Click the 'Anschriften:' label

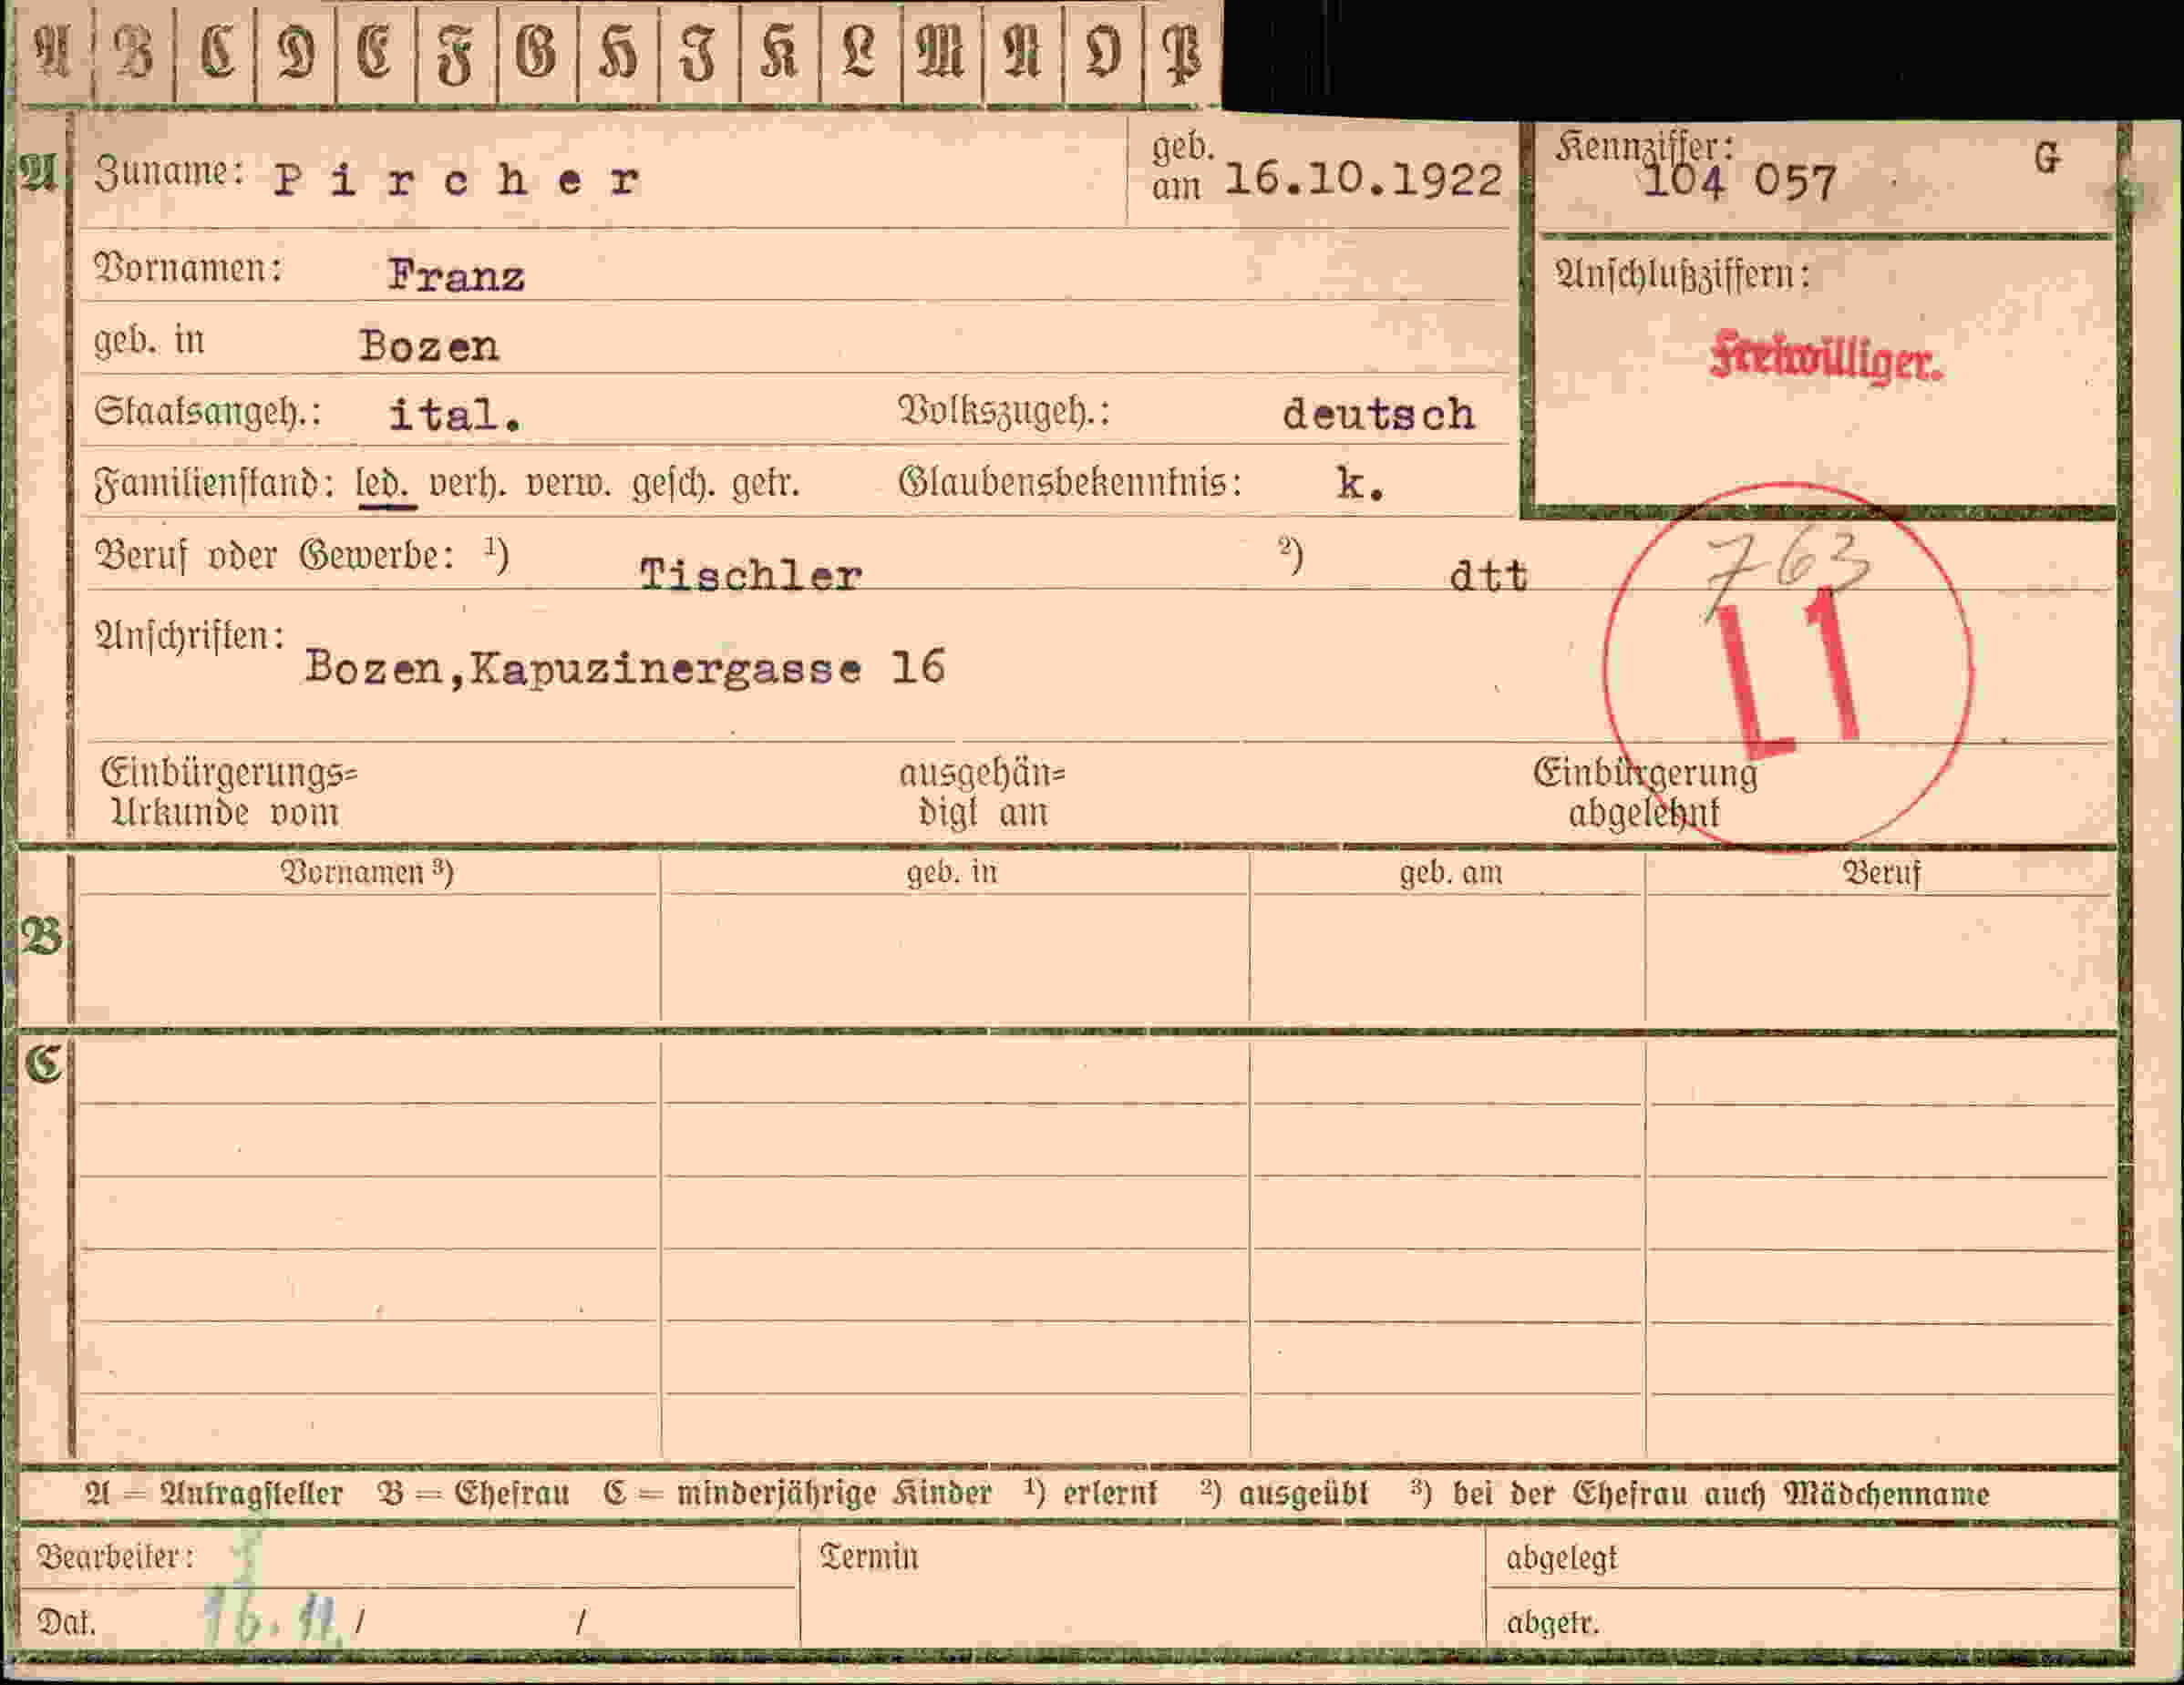[189, 637]
